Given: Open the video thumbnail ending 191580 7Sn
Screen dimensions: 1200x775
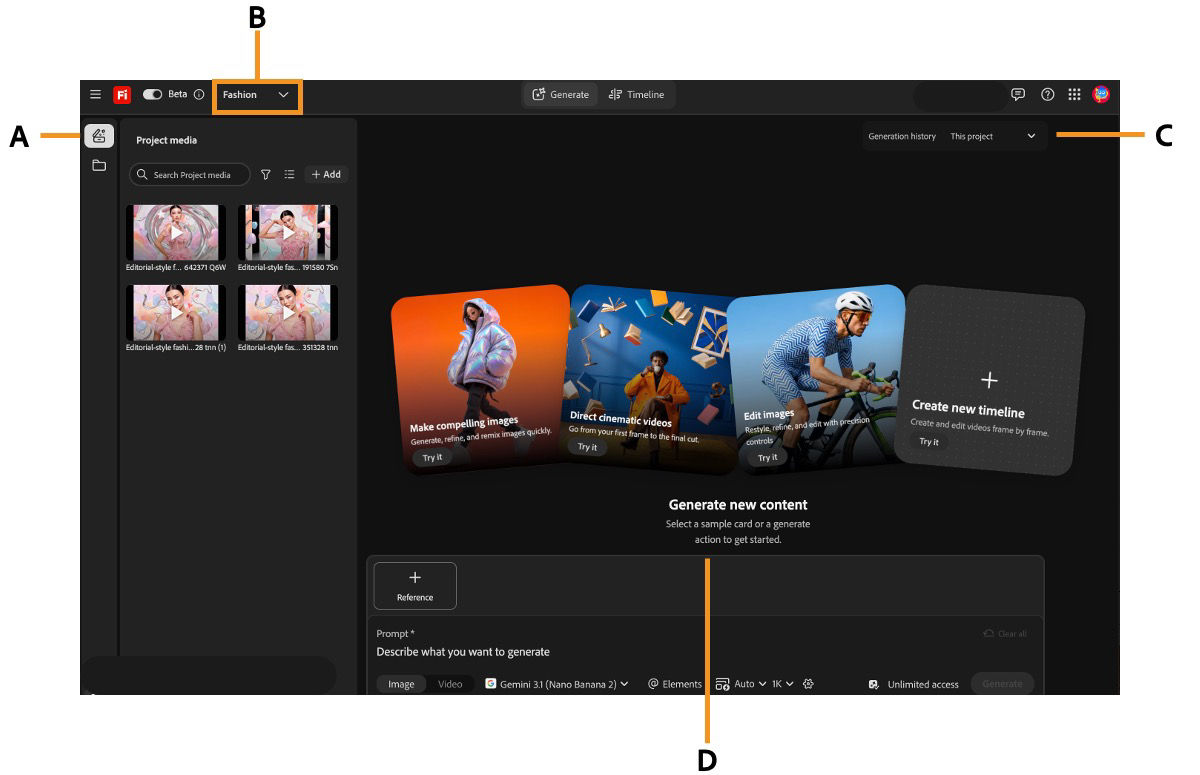Looking at the screenshot, I should (x=288, y=233).
